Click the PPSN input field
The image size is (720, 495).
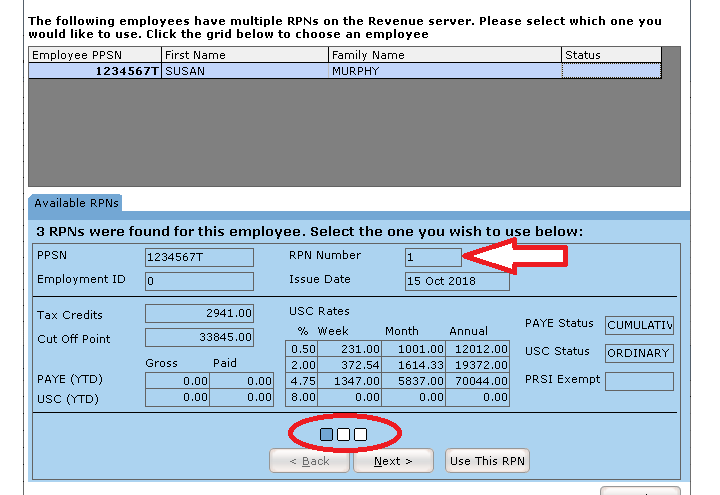click(199, 257)
